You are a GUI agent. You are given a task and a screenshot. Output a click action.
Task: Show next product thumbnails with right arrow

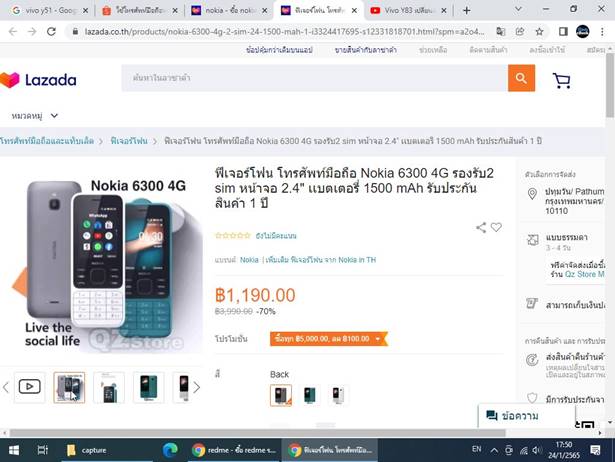coord(197,387)
